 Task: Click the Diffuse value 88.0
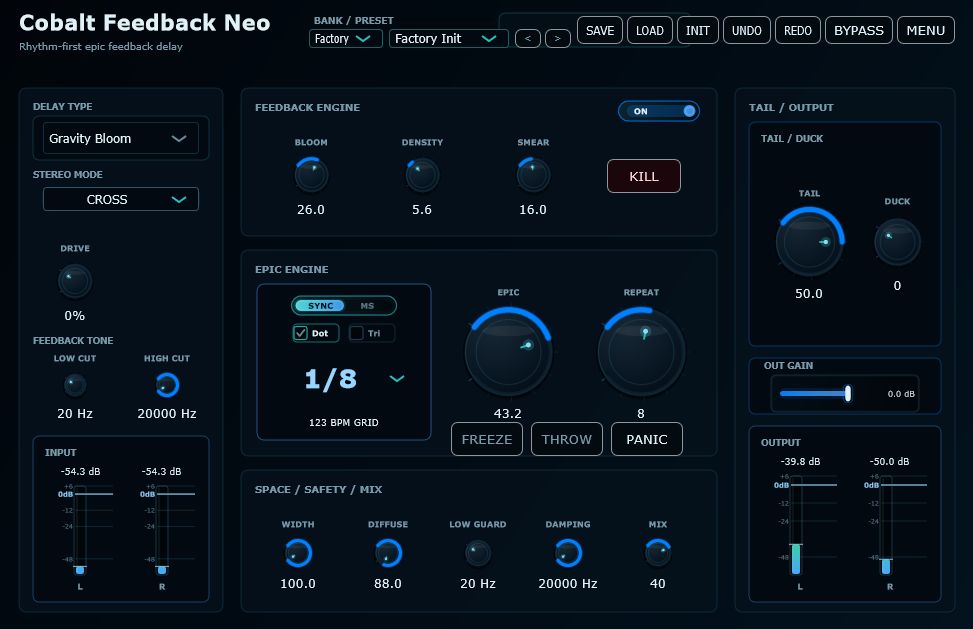pos(388,584)
